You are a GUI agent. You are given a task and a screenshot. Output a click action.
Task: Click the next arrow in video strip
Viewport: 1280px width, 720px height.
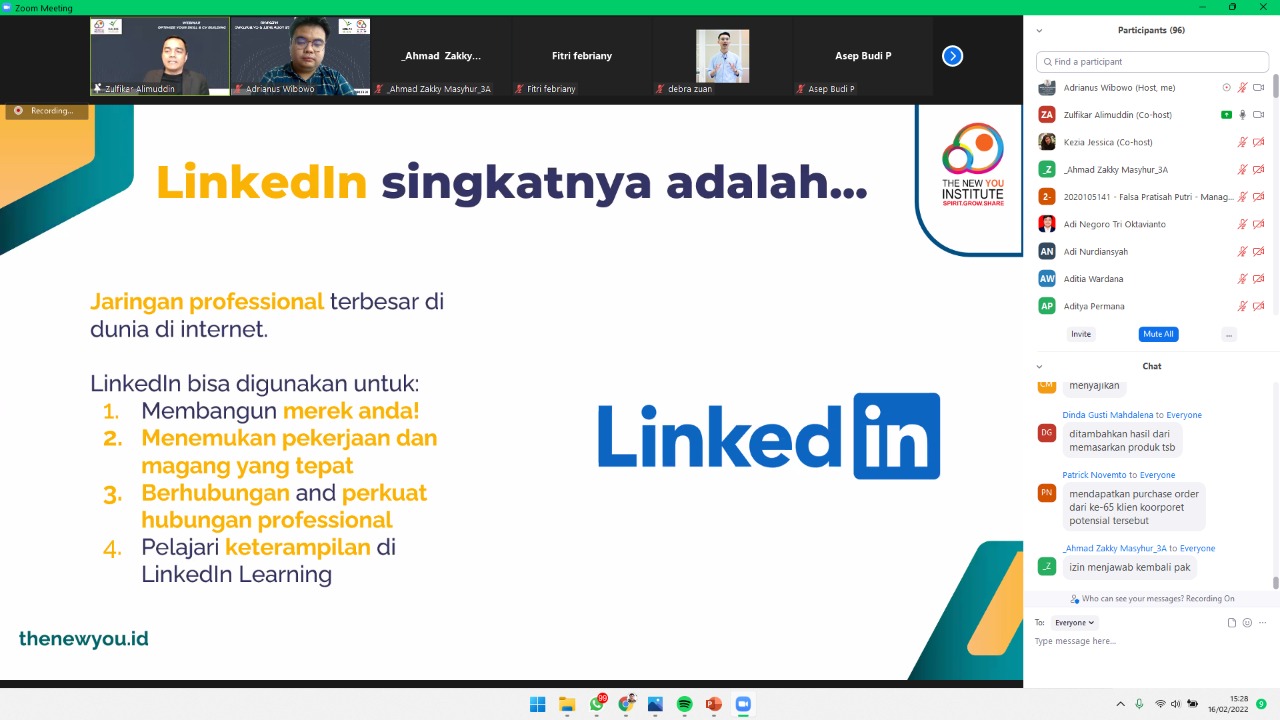(952, 56)
